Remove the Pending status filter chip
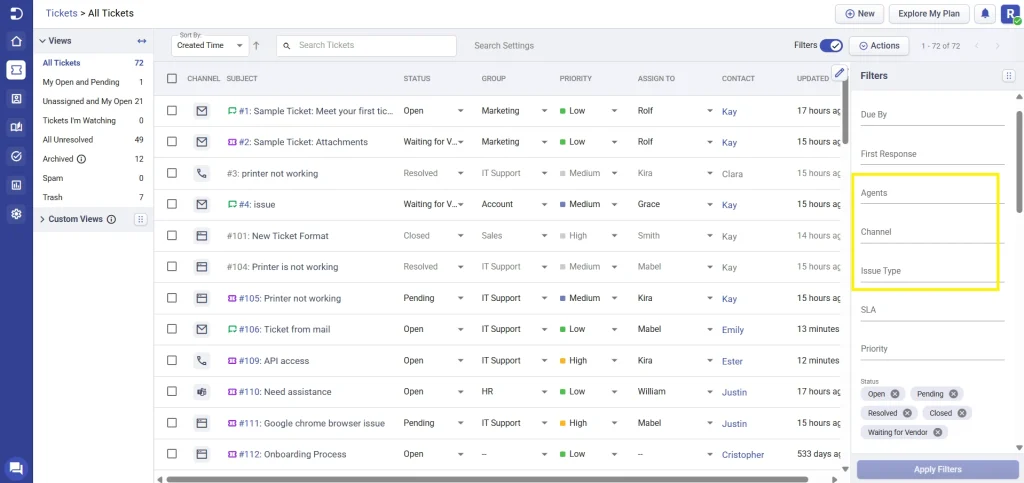Screen dimensions: 1024x483 tap(953, 394)
